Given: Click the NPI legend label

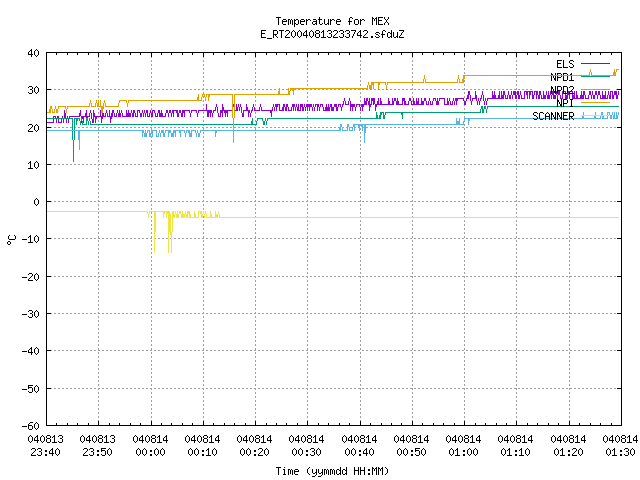Looking at the screenshot, I should point(565,102).
